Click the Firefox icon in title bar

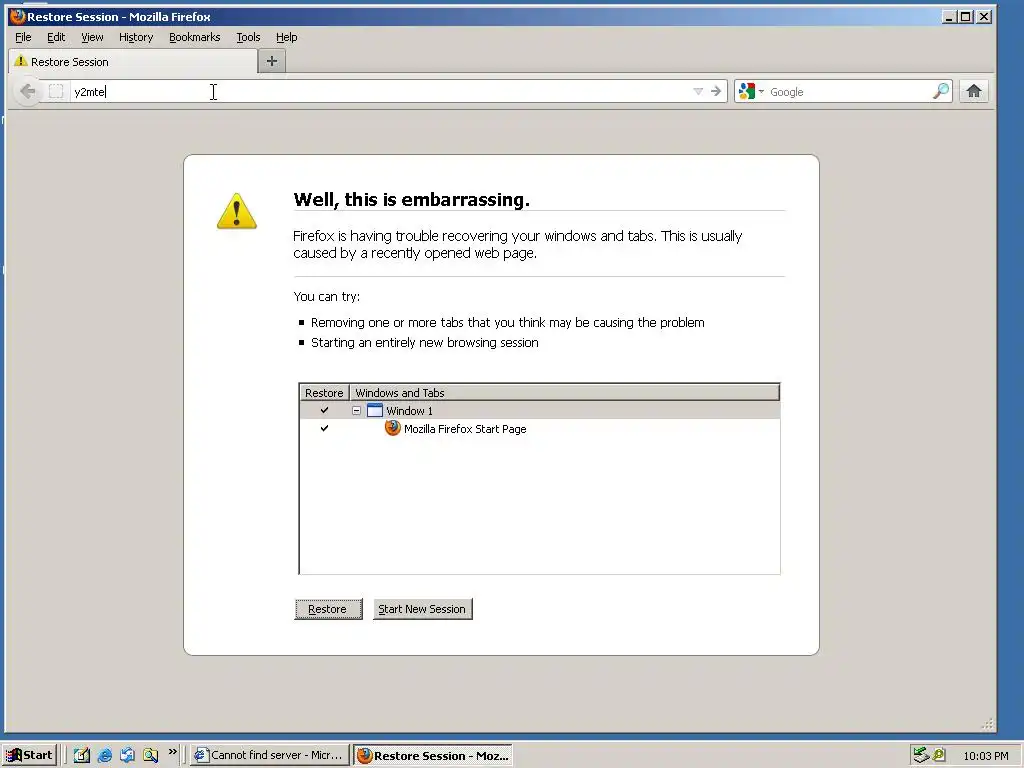point(17,16)
